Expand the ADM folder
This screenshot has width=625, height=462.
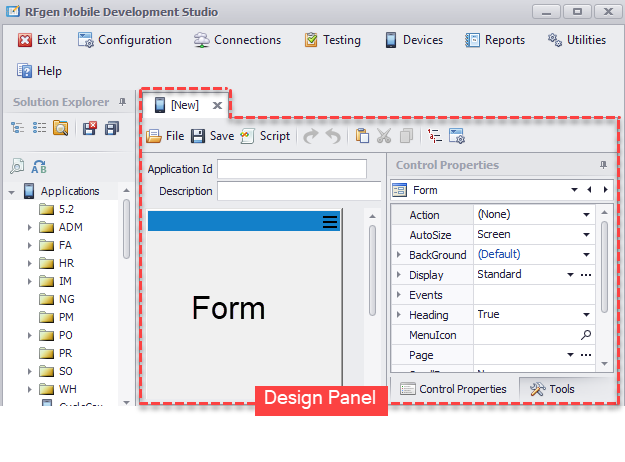(29, 228)
